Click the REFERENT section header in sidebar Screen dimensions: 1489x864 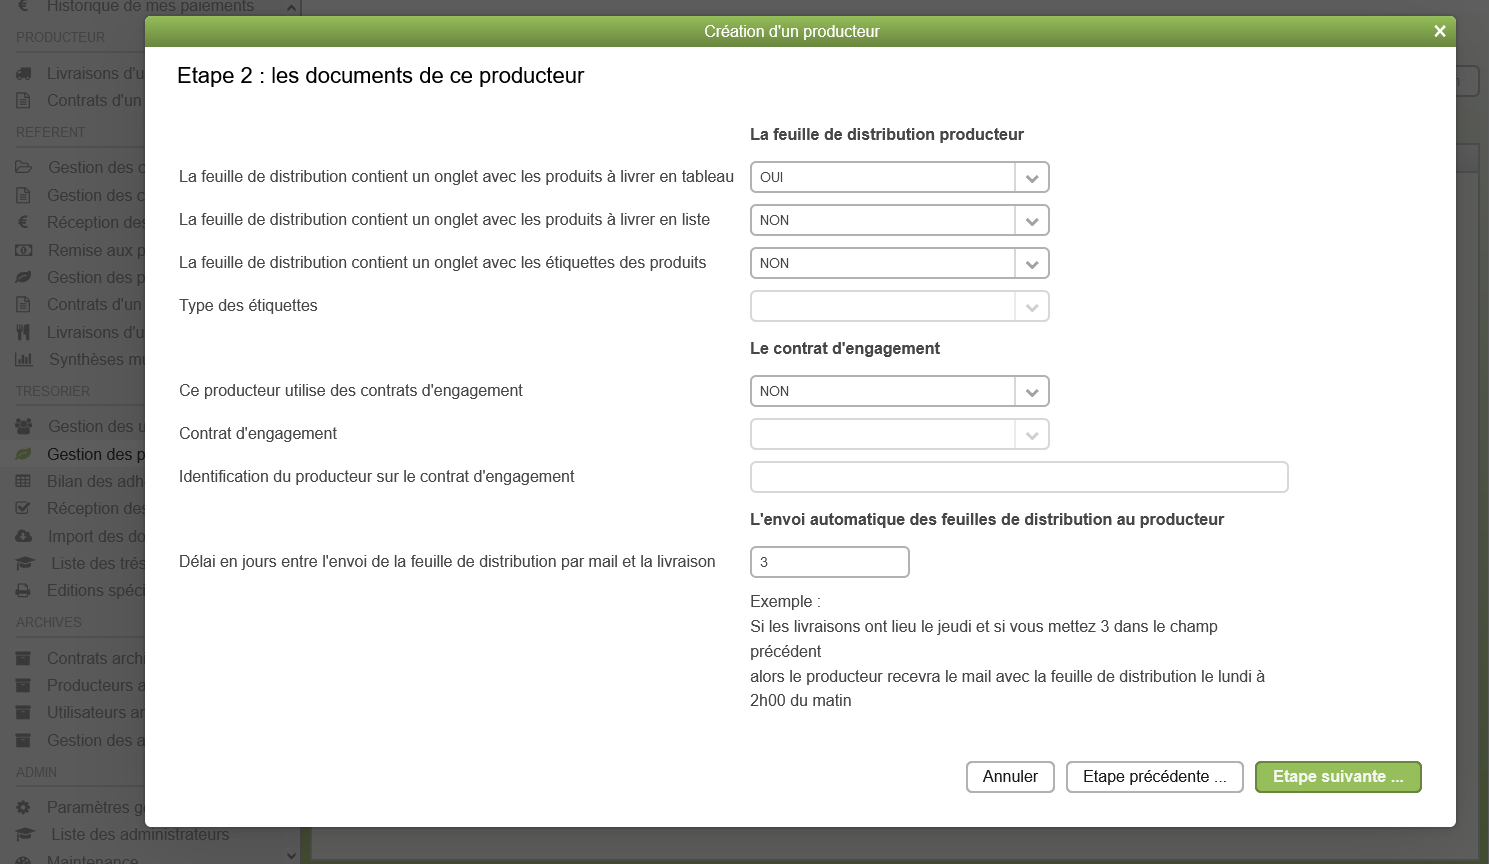coord(51,132)
